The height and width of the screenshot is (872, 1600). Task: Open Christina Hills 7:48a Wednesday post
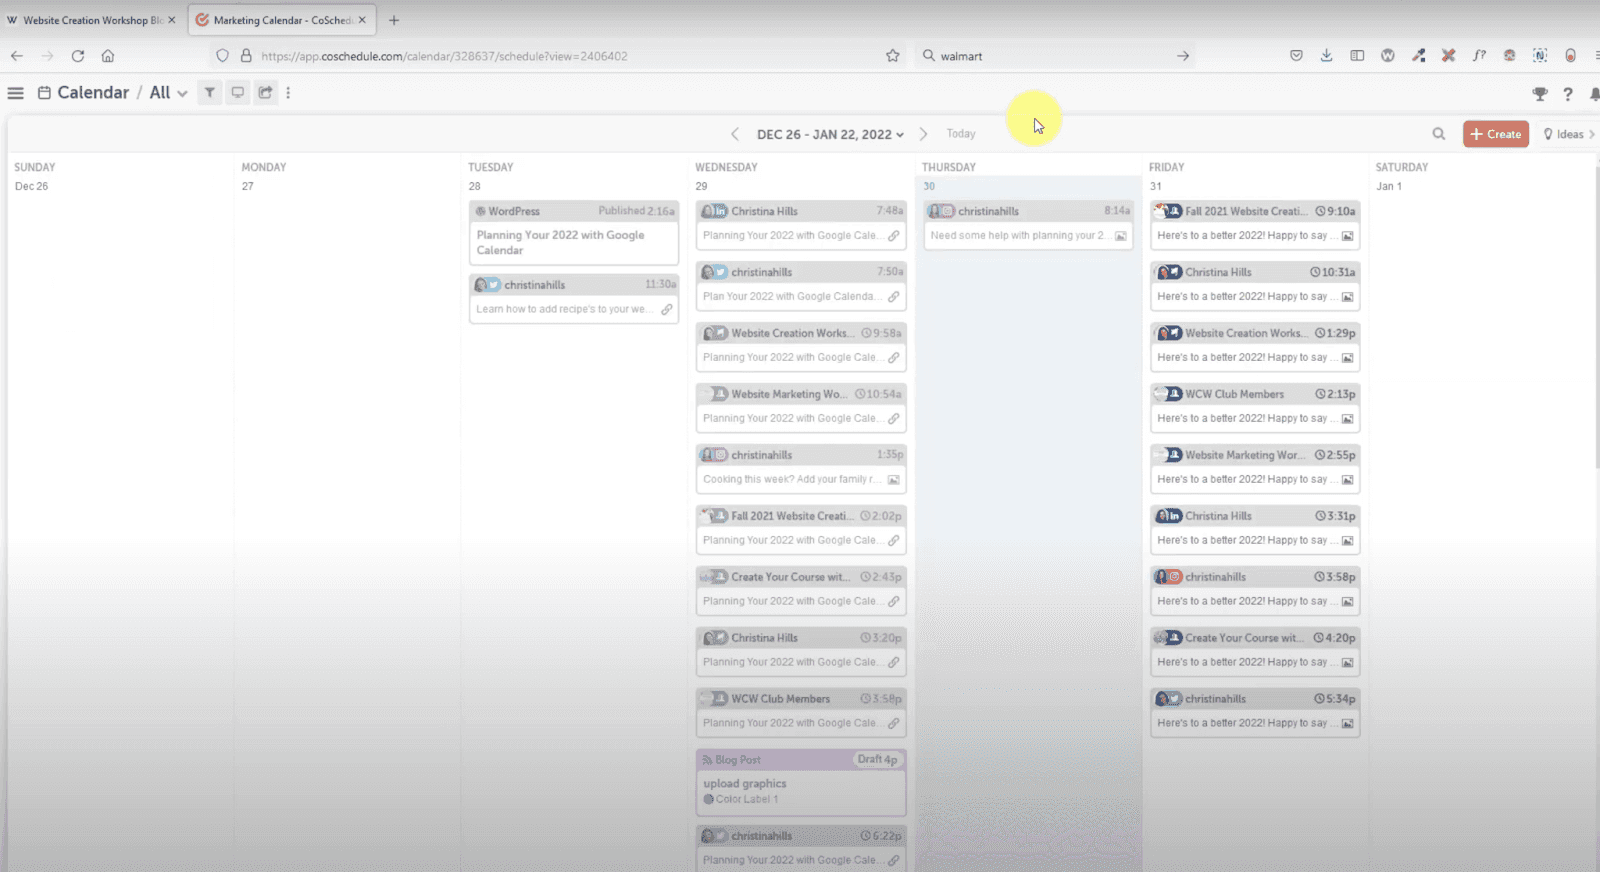click(801, 224)
